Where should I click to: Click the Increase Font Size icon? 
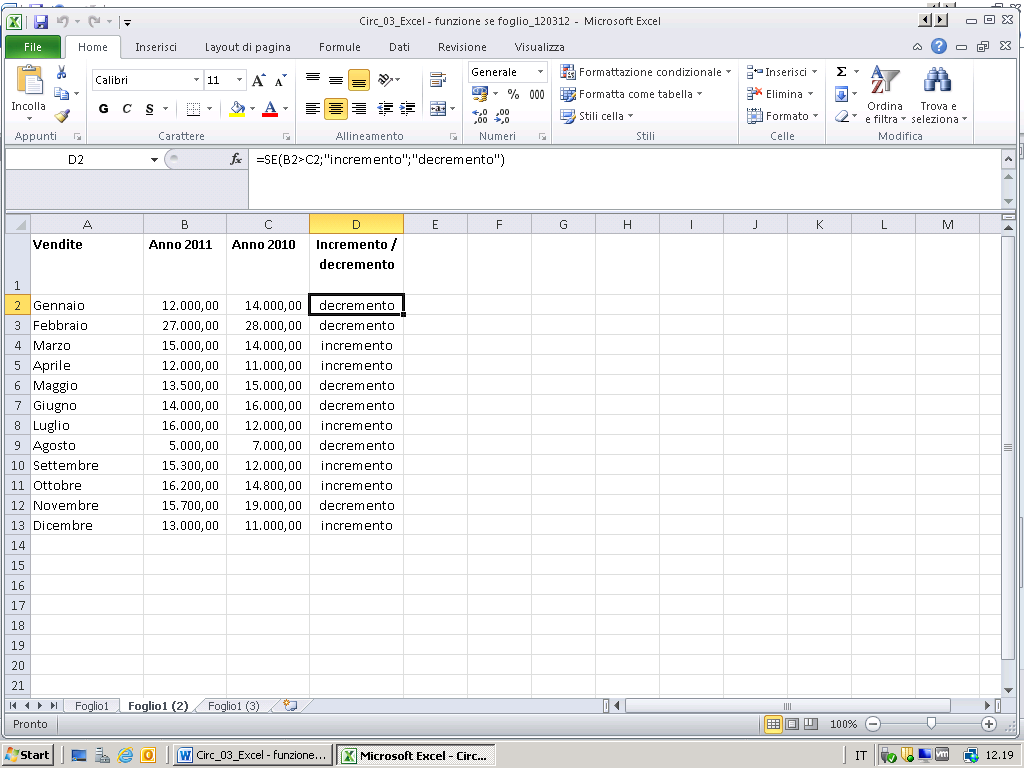(x=259, y=80)
